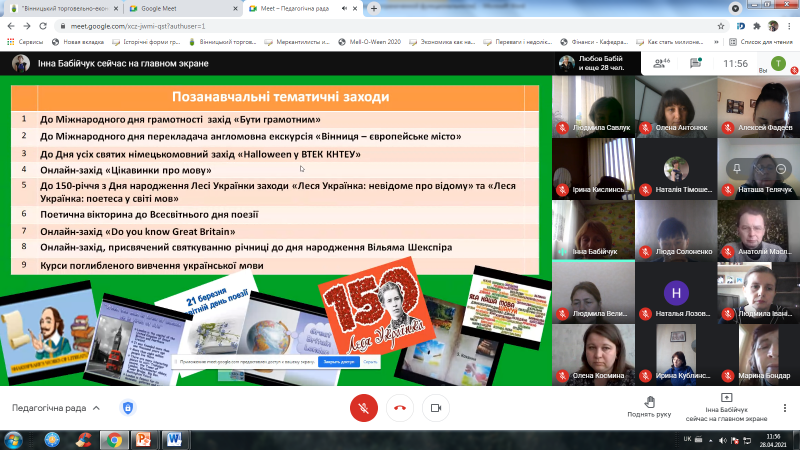Open the ID browser extension icon
Image resolution: width=800 pixels, height=450 pixels.
click(x=741, y=26)
